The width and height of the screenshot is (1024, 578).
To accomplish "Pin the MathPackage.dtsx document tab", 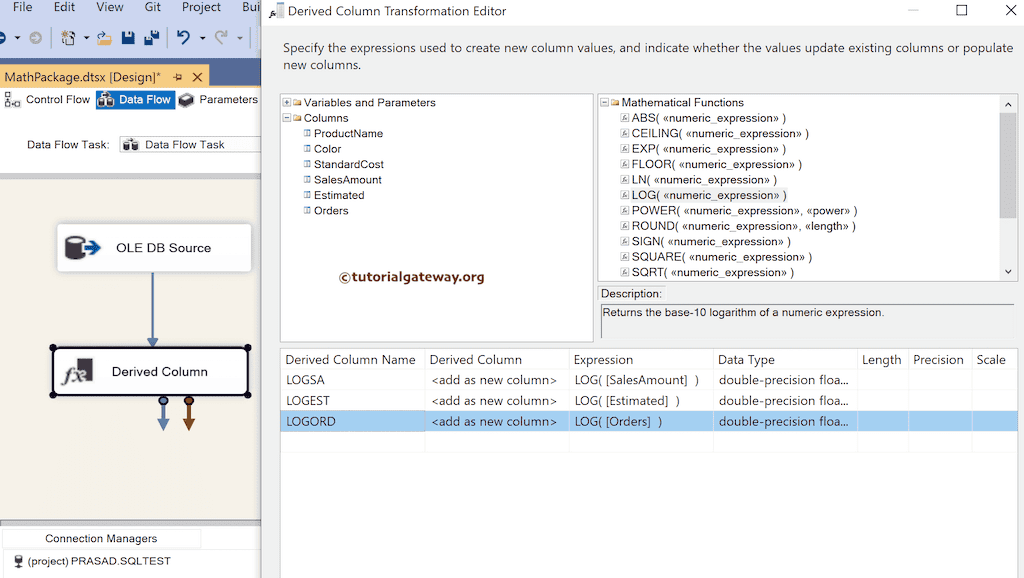I will [175, 76].
